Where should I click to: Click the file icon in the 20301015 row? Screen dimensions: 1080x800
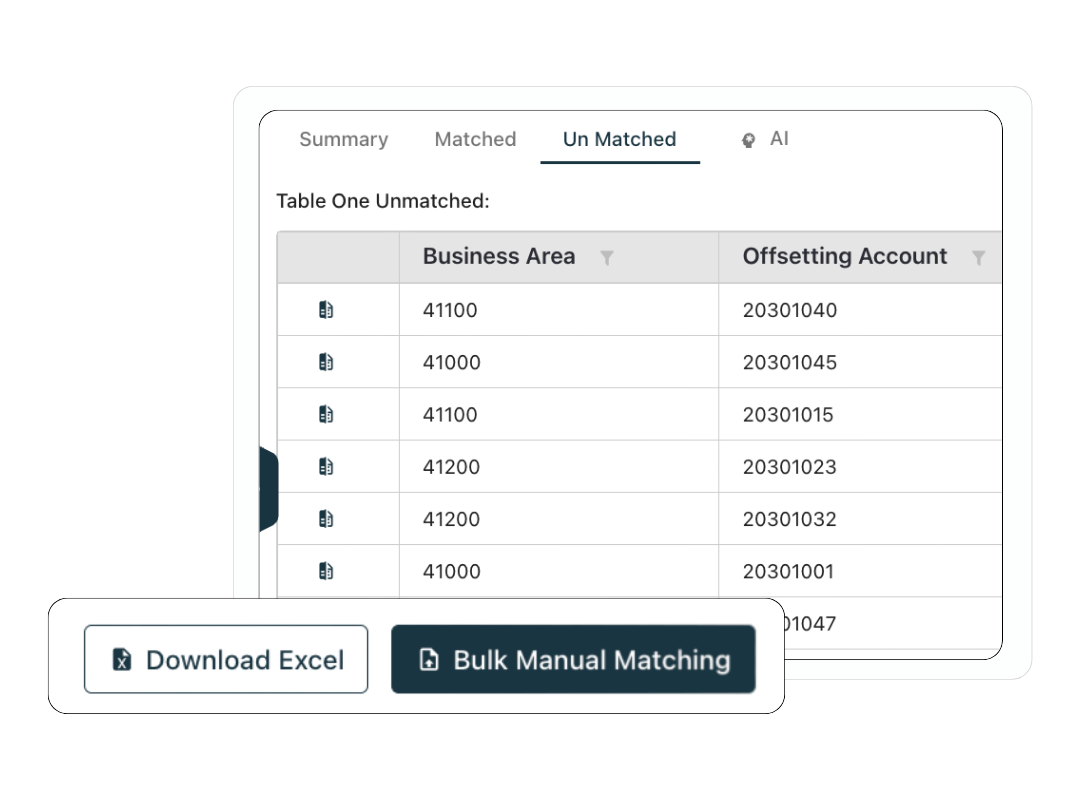point(324,413)
